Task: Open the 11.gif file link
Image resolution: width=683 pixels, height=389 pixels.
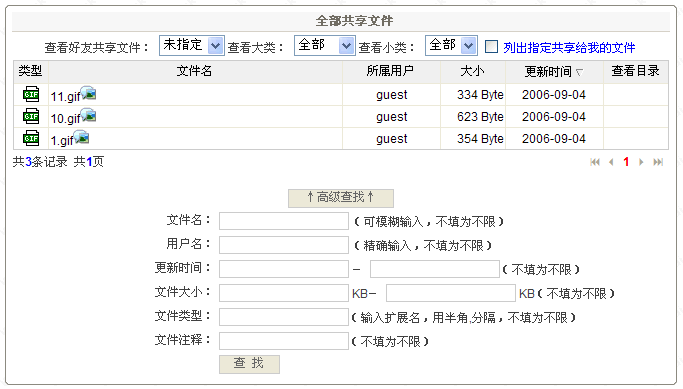Action: pos(65,96)
